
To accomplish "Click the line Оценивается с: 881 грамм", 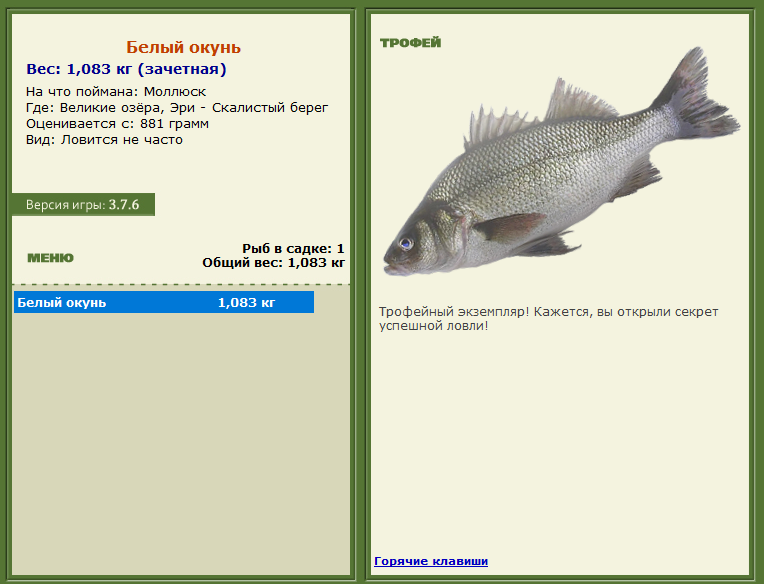I will 117,124.
